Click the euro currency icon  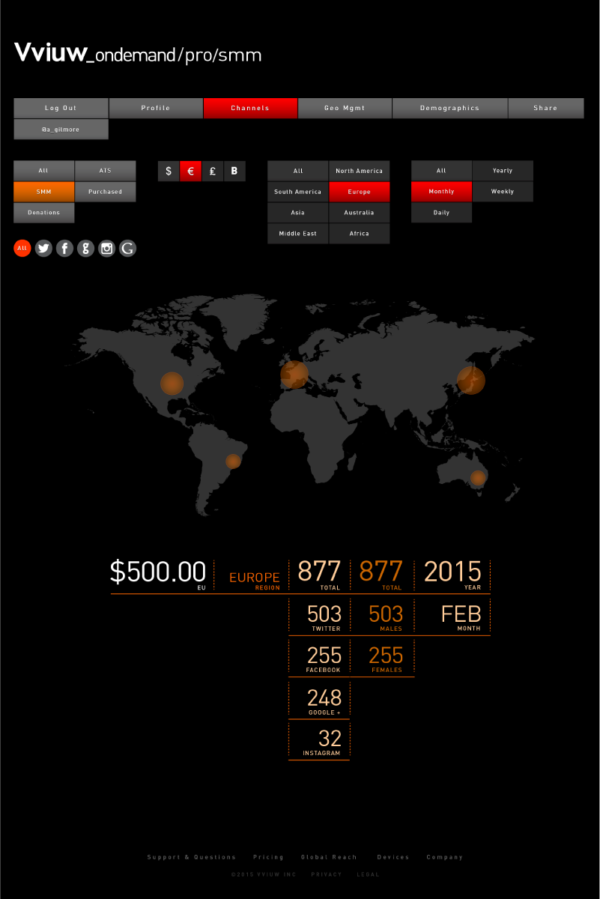click(x=190, y=171)
